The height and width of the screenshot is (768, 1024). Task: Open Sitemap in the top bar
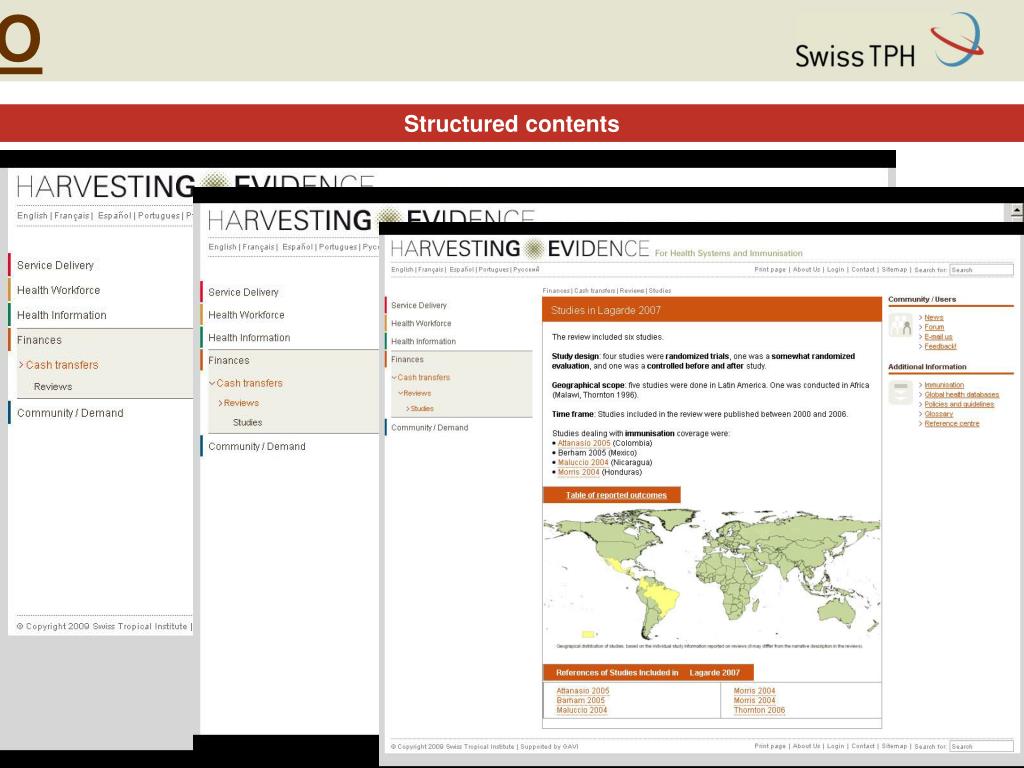pyautogui.click(x=894, y=269)
